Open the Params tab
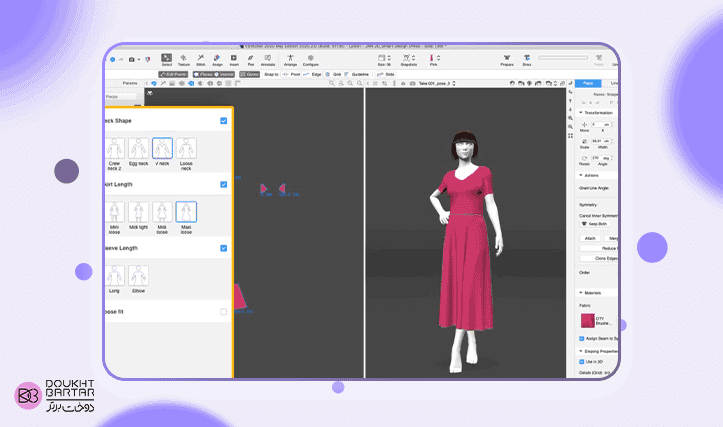Viewport: 723px width, 427px height. point(130,83)
